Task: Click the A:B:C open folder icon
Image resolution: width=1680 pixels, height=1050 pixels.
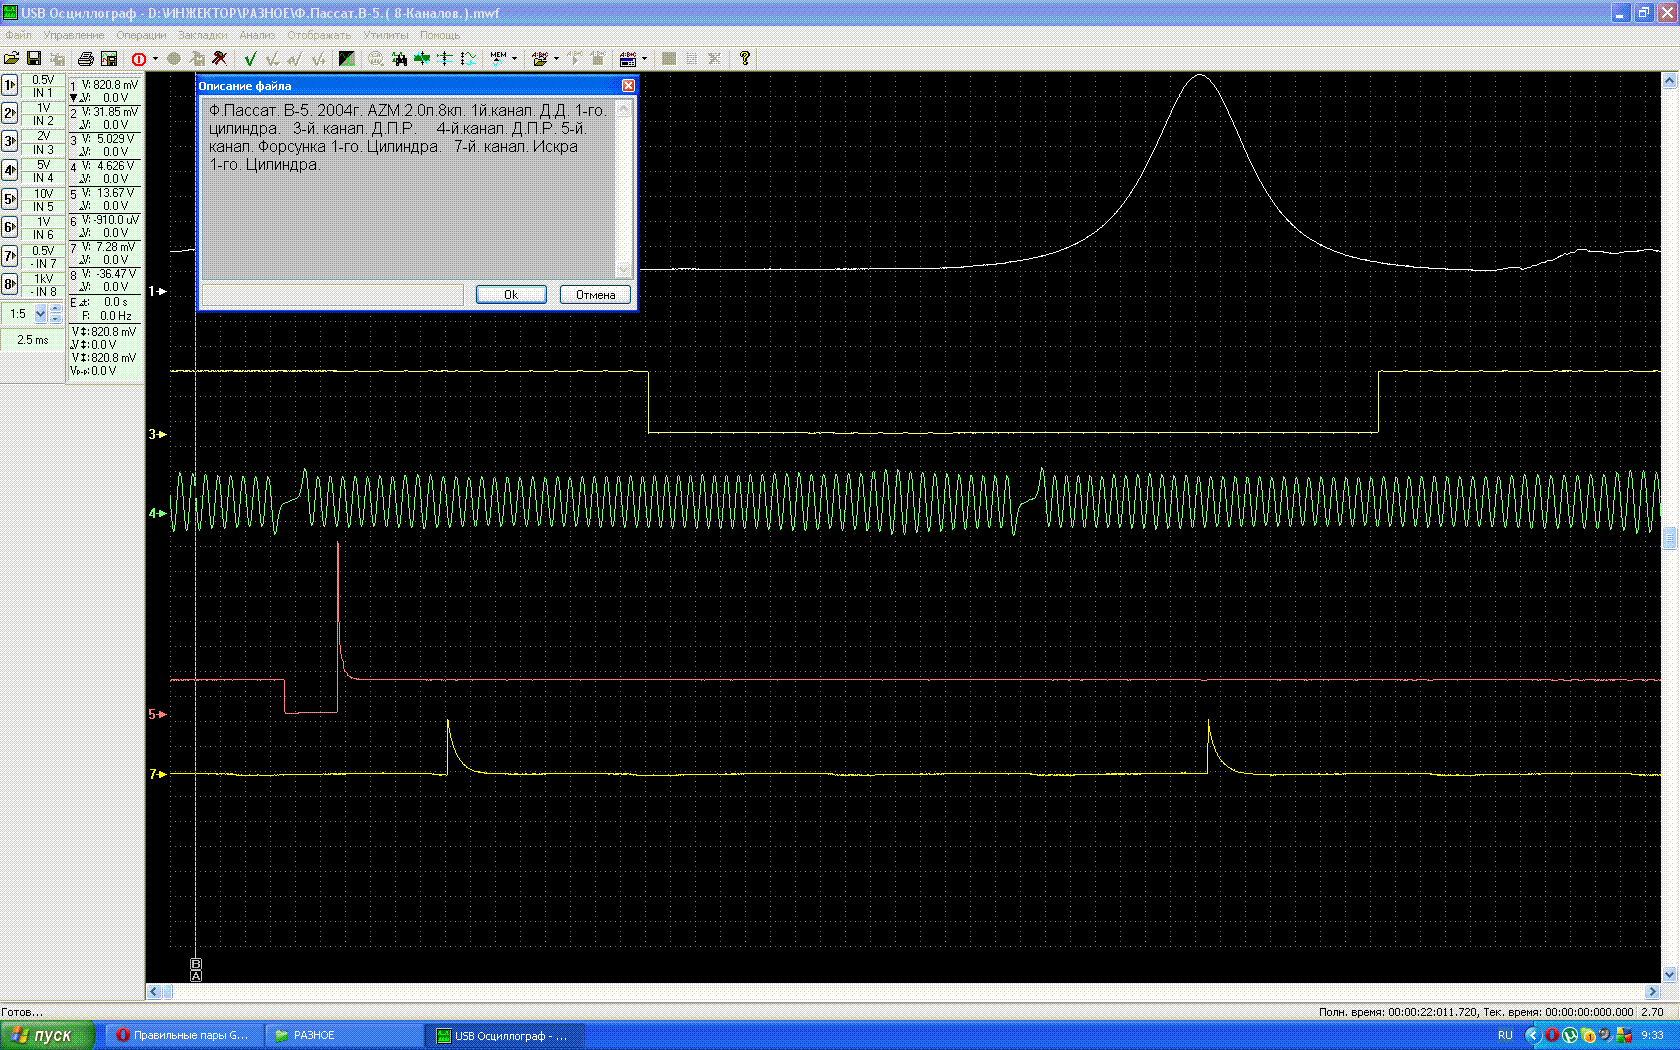Action: (x=540, y=59)
